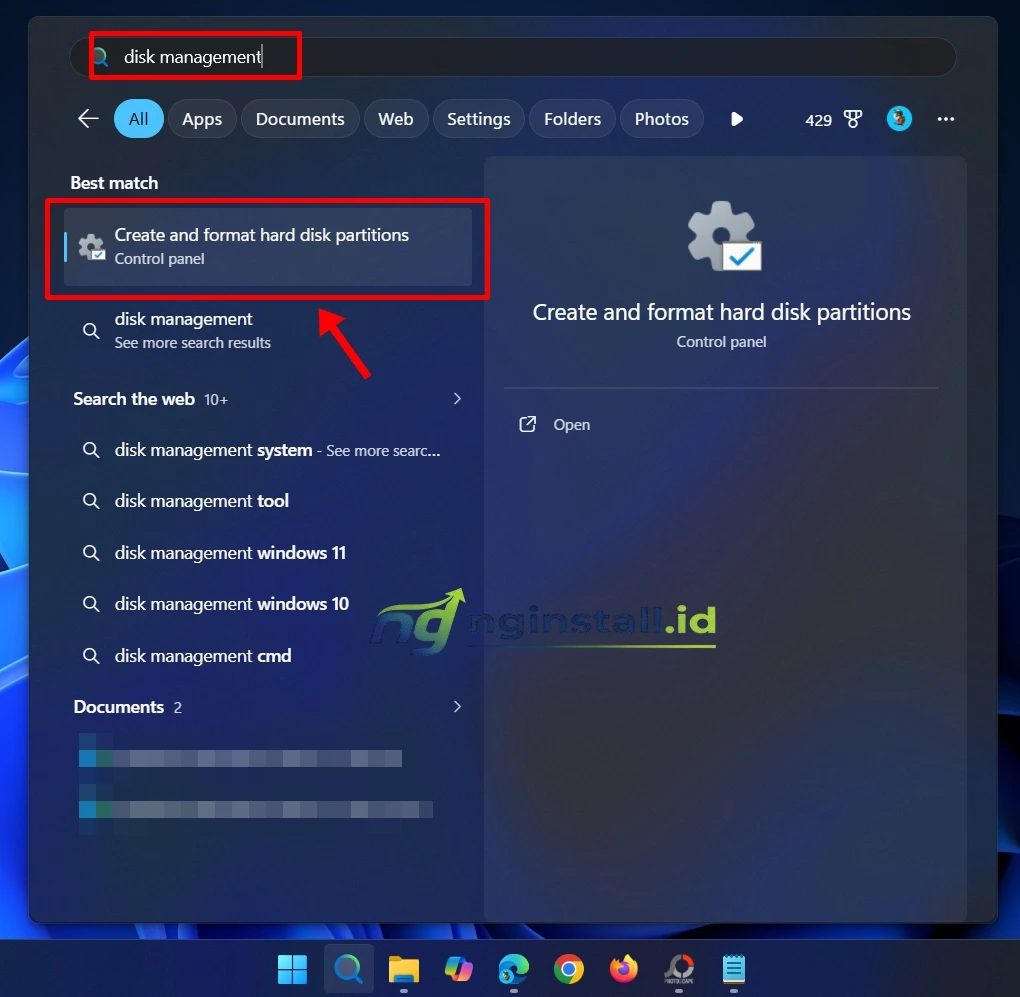
Task: Search web for disk management system
Action: point(268,450)
